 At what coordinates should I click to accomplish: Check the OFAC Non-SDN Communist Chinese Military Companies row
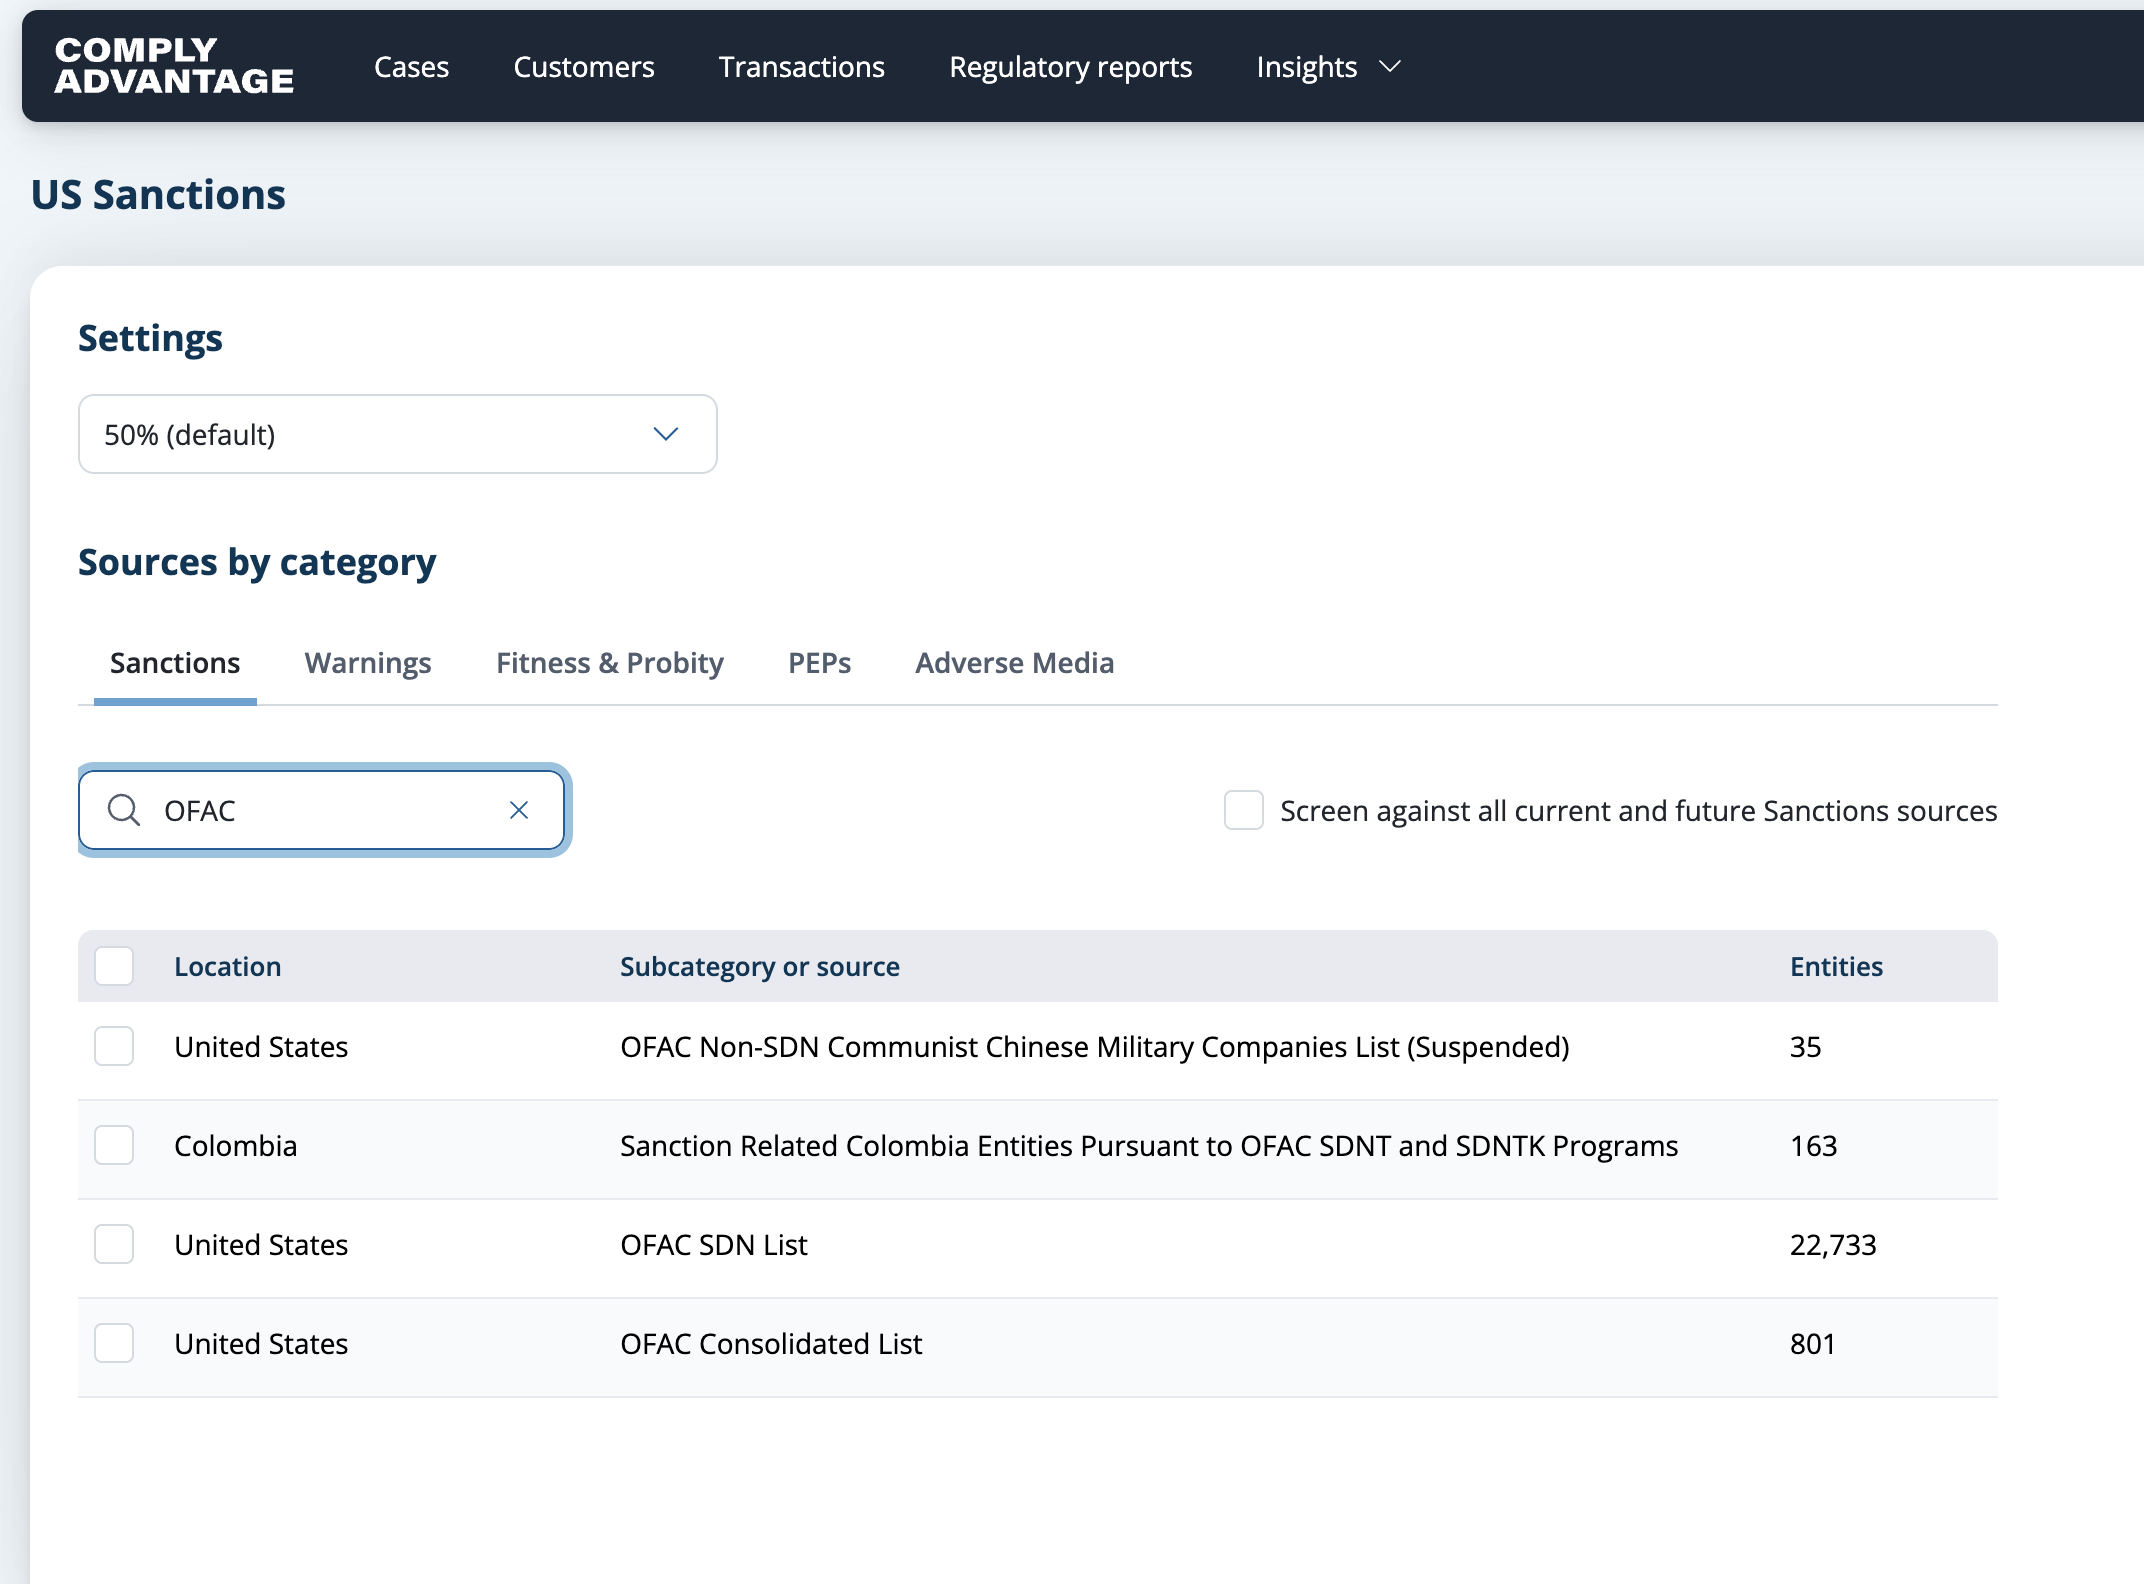coord(114,1046)
